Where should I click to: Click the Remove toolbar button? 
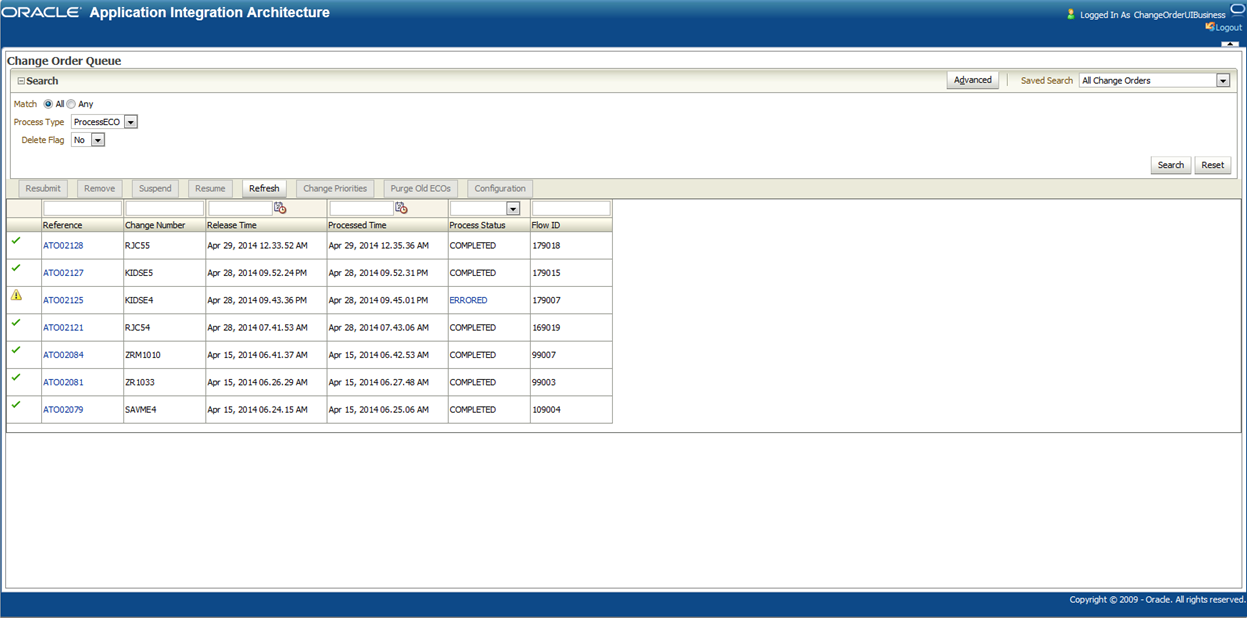(99, 188)
